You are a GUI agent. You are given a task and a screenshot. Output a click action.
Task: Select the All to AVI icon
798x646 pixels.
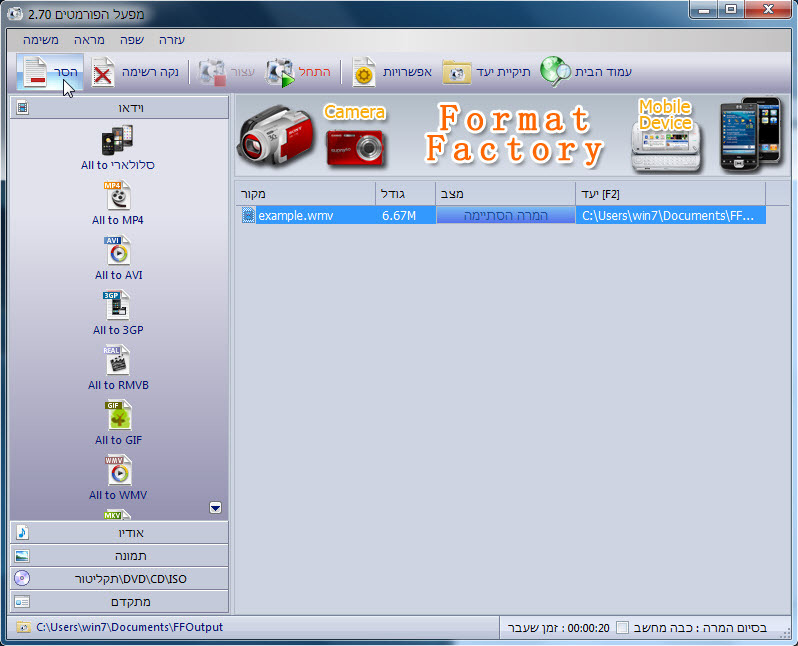click(x=118, y=250)
